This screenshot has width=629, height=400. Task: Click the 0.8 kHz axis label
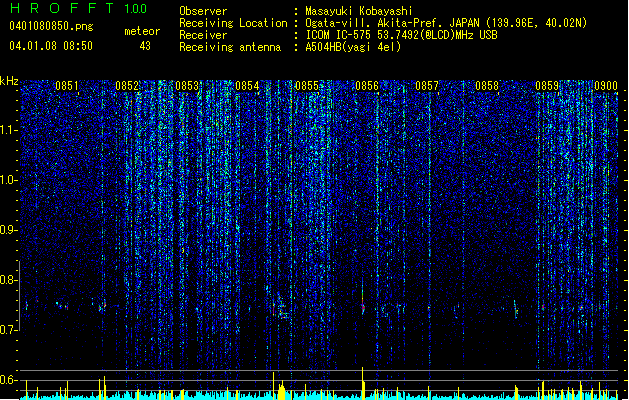pyautogui.click(x=9, y=280)
